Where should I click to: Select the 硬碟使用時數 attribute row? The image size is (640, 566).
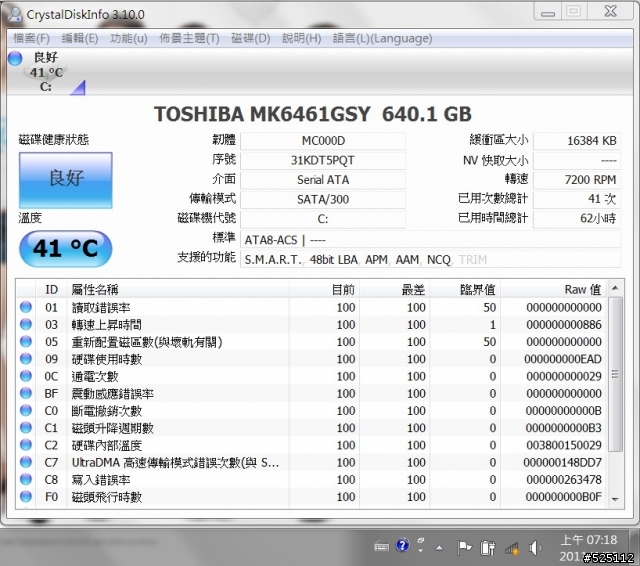click(311, 359)
